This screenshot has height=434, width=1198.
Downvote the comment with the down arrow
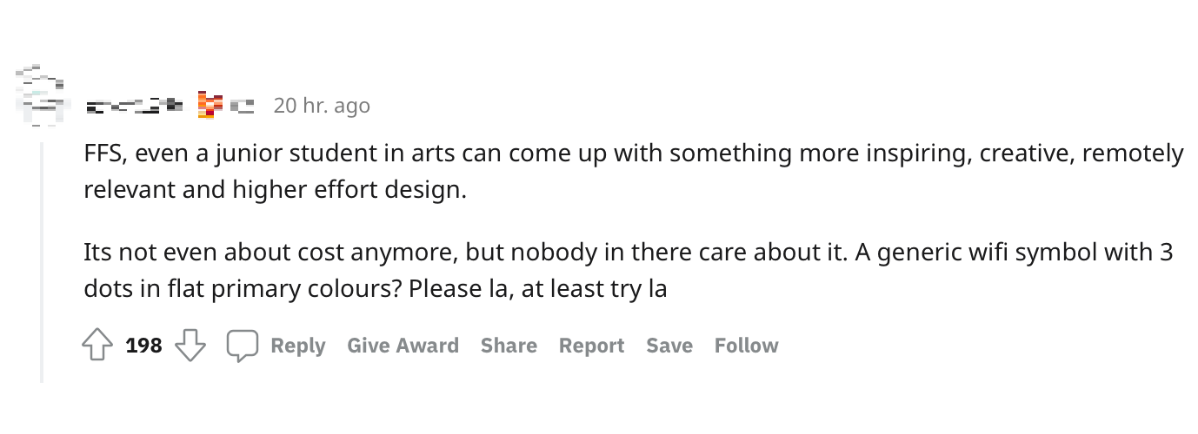click(x=190, y=345)
